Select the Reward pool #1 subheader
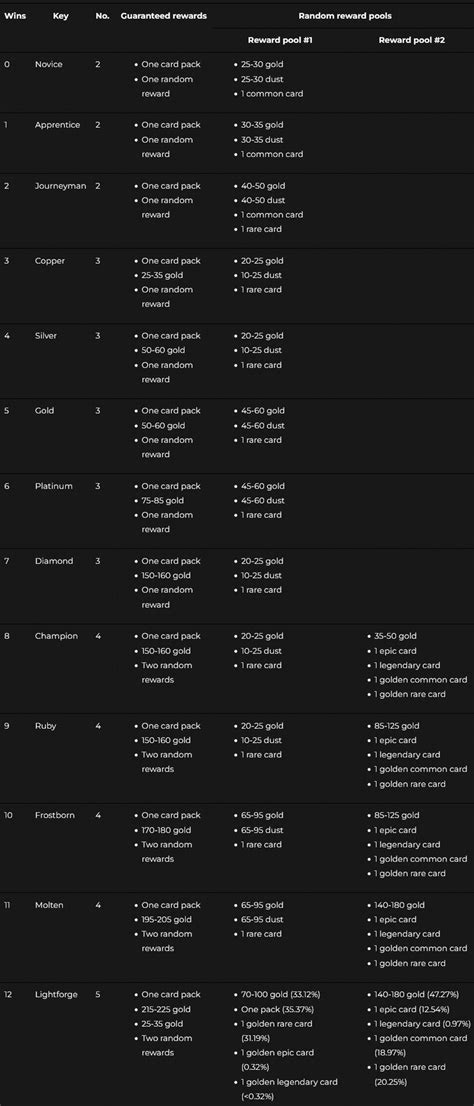The width and height of the screenshot is (474, 1106). click(x=280, y=40)
